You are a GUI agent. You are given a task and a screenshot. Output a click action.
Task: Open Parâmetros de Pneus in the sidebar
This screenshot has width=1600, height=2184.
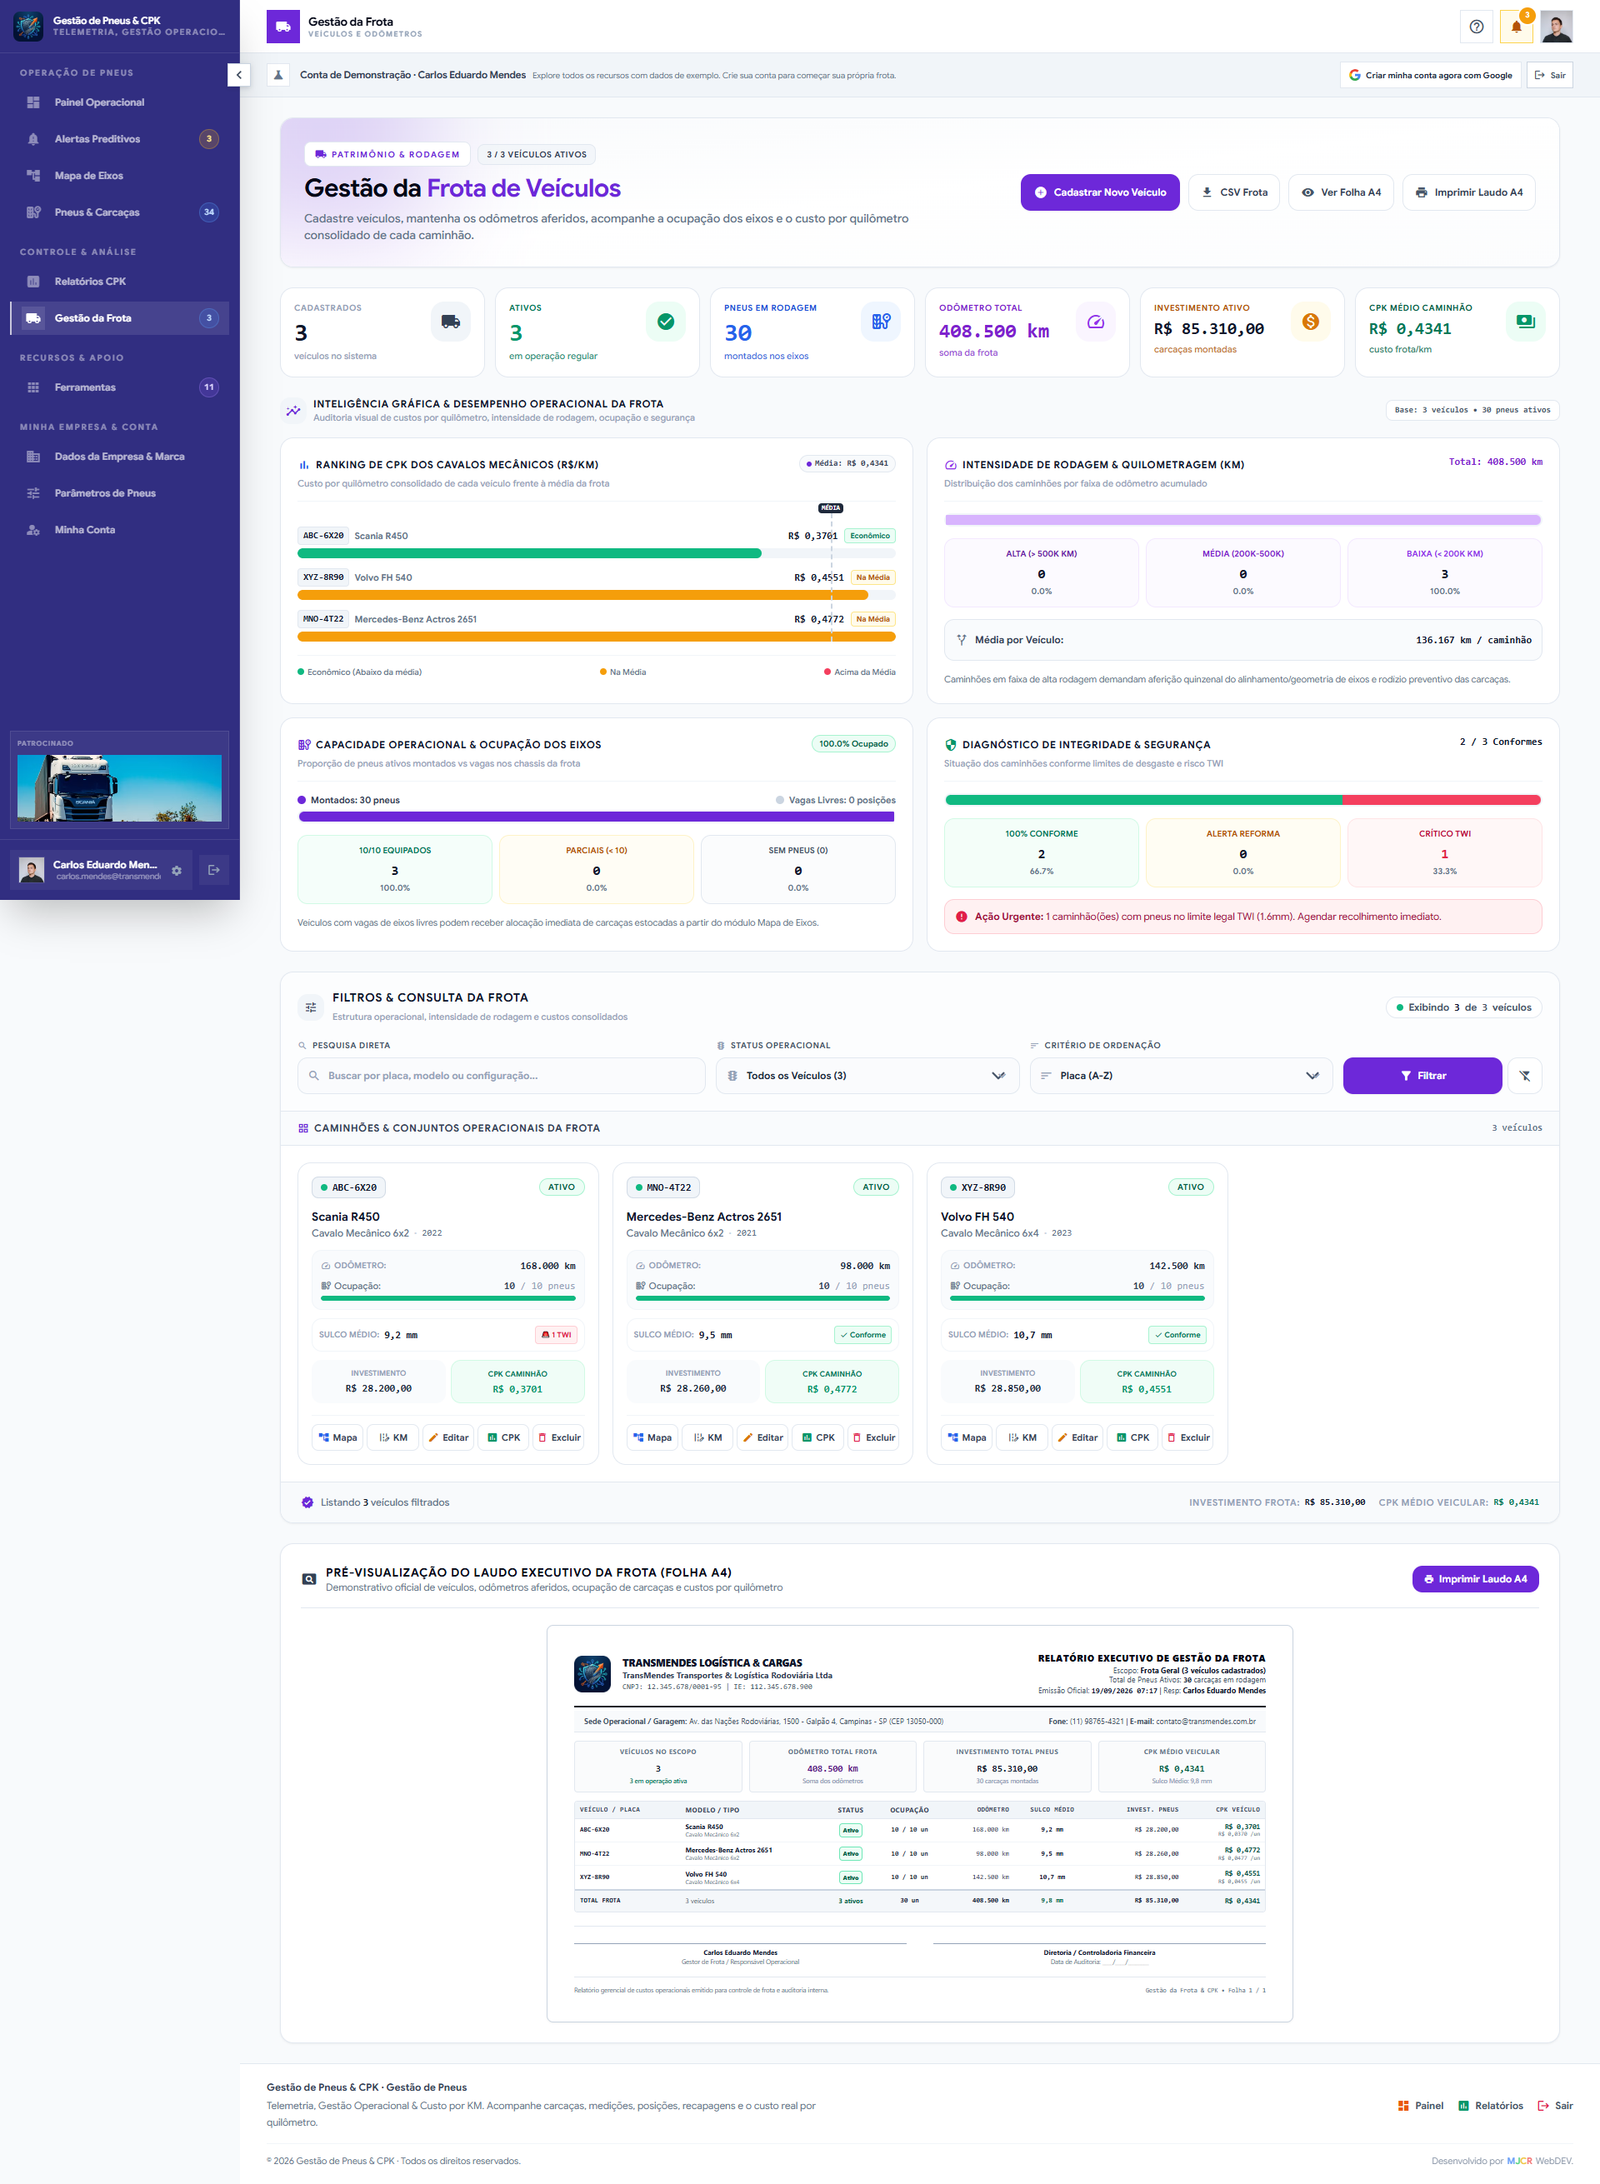point(120,493)
